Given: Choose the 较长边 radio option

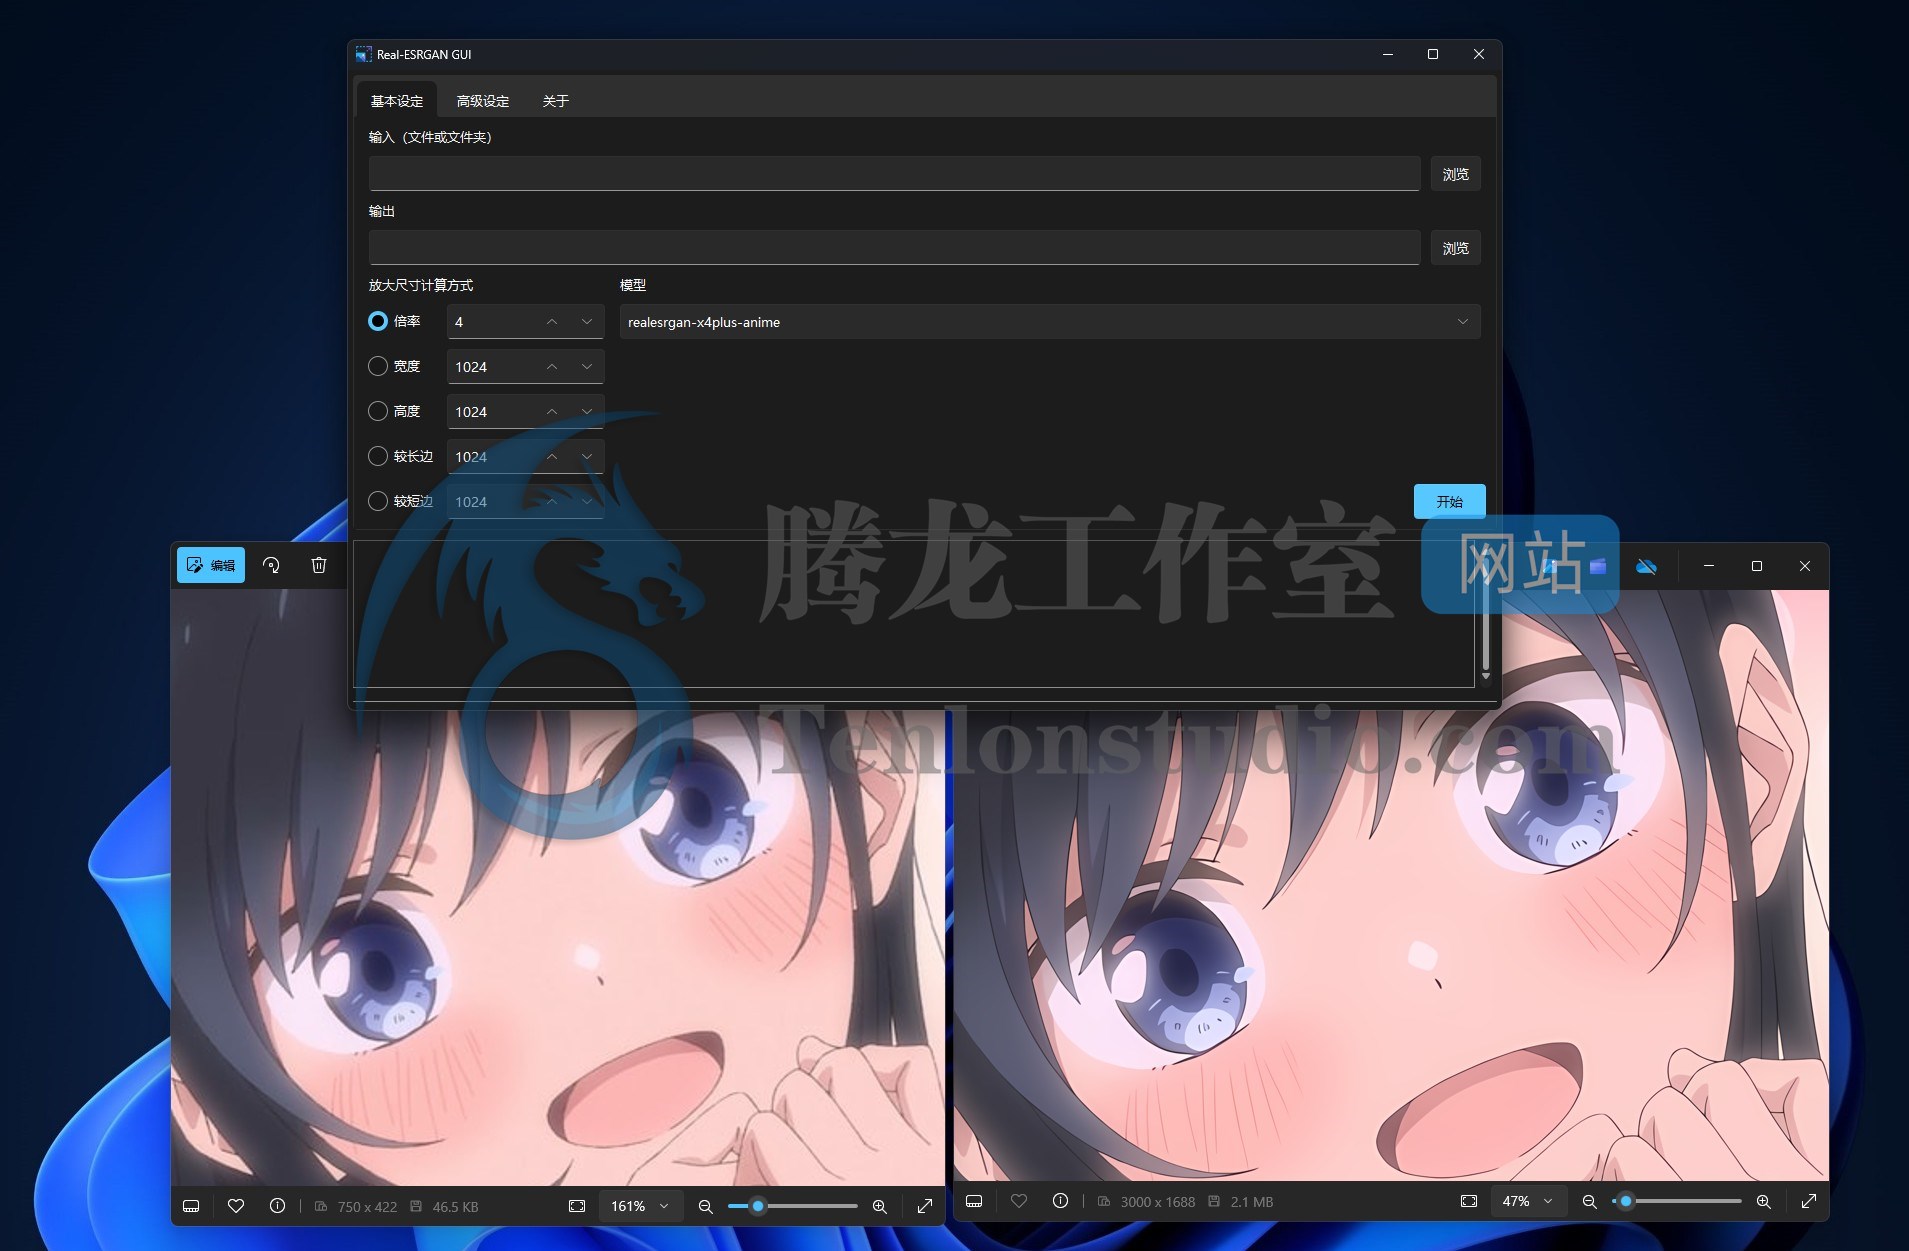Looking at the screenshot, I should [378, 456].
